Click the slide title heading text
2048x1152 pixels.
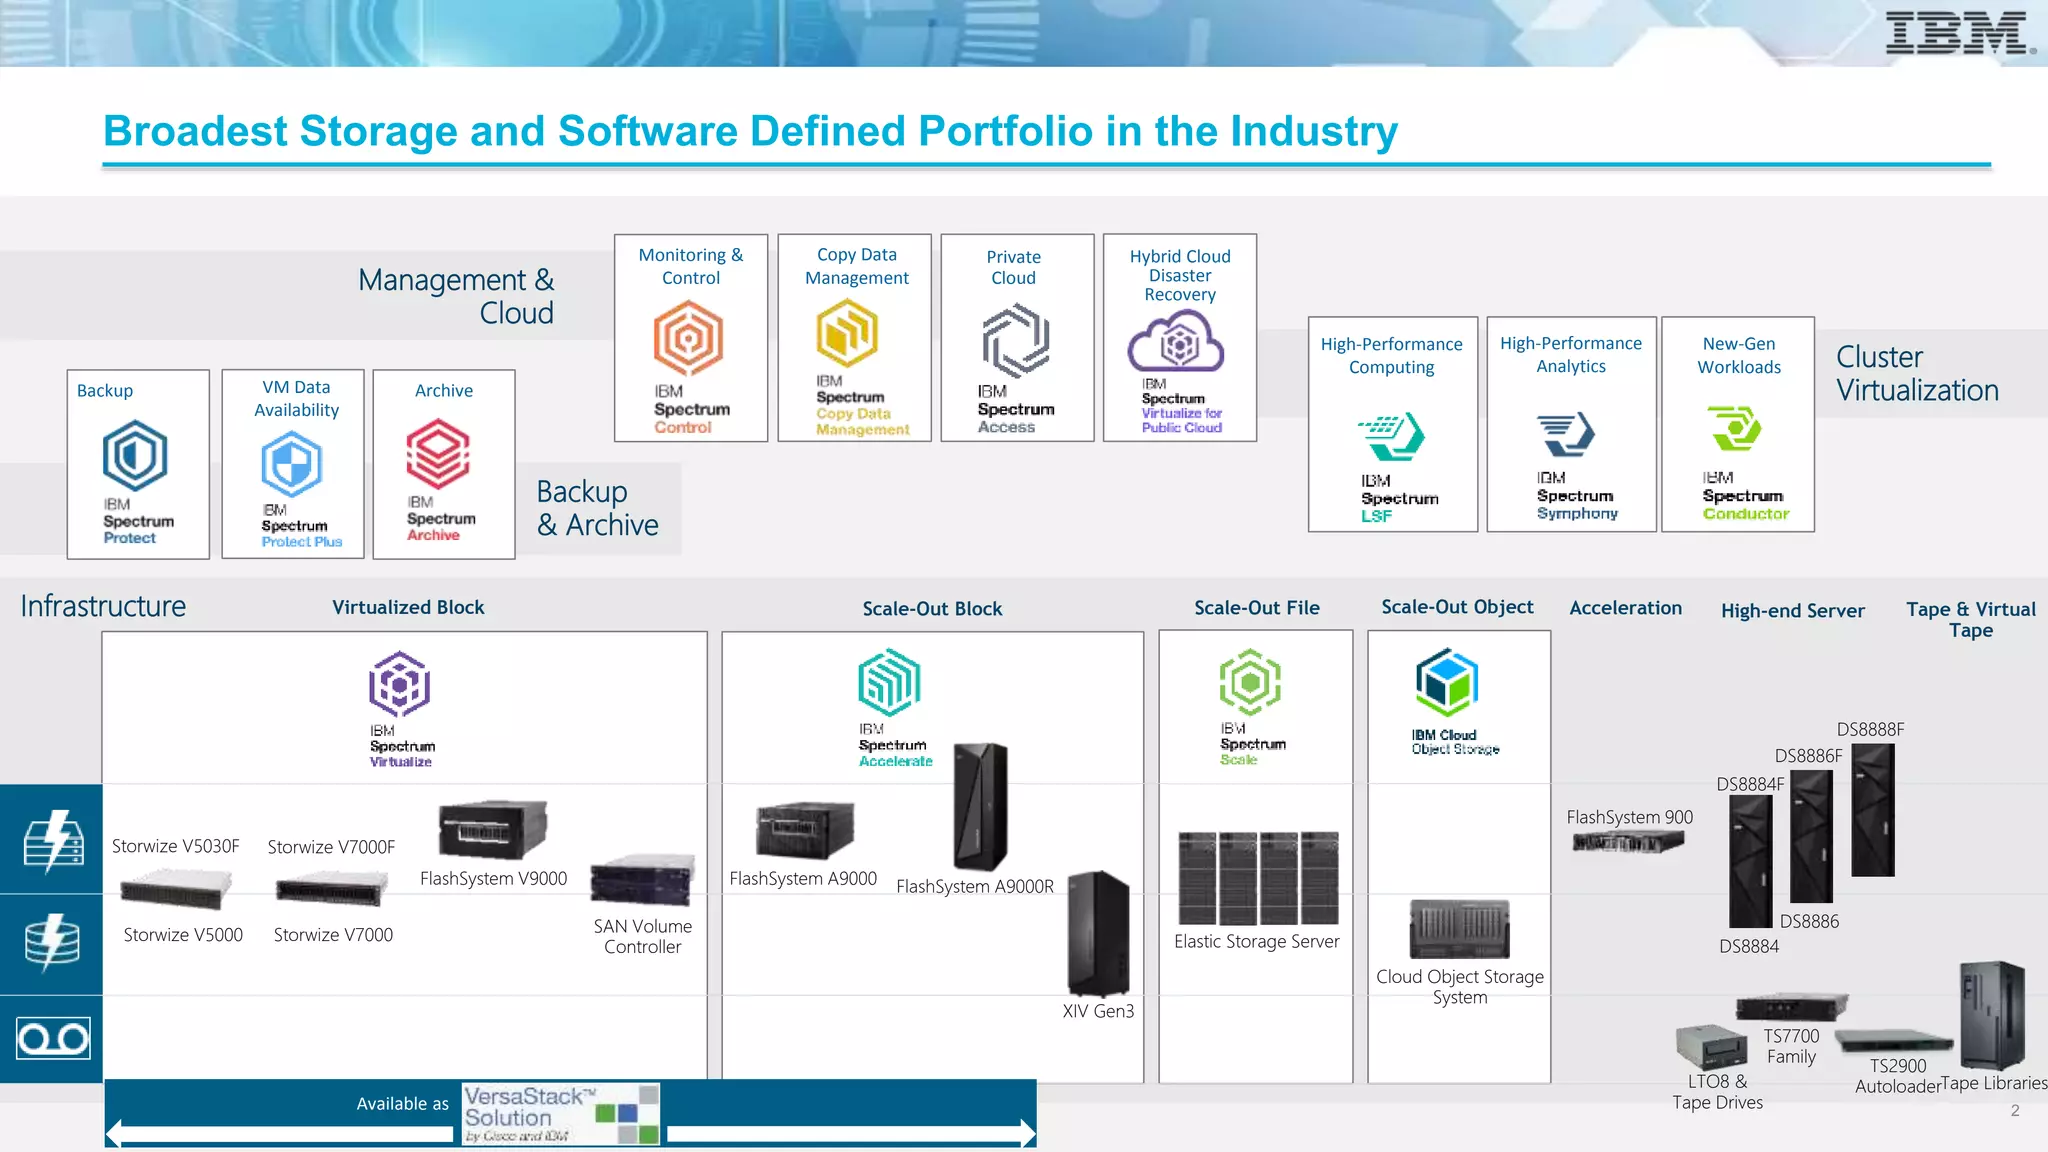coord(750,131)
